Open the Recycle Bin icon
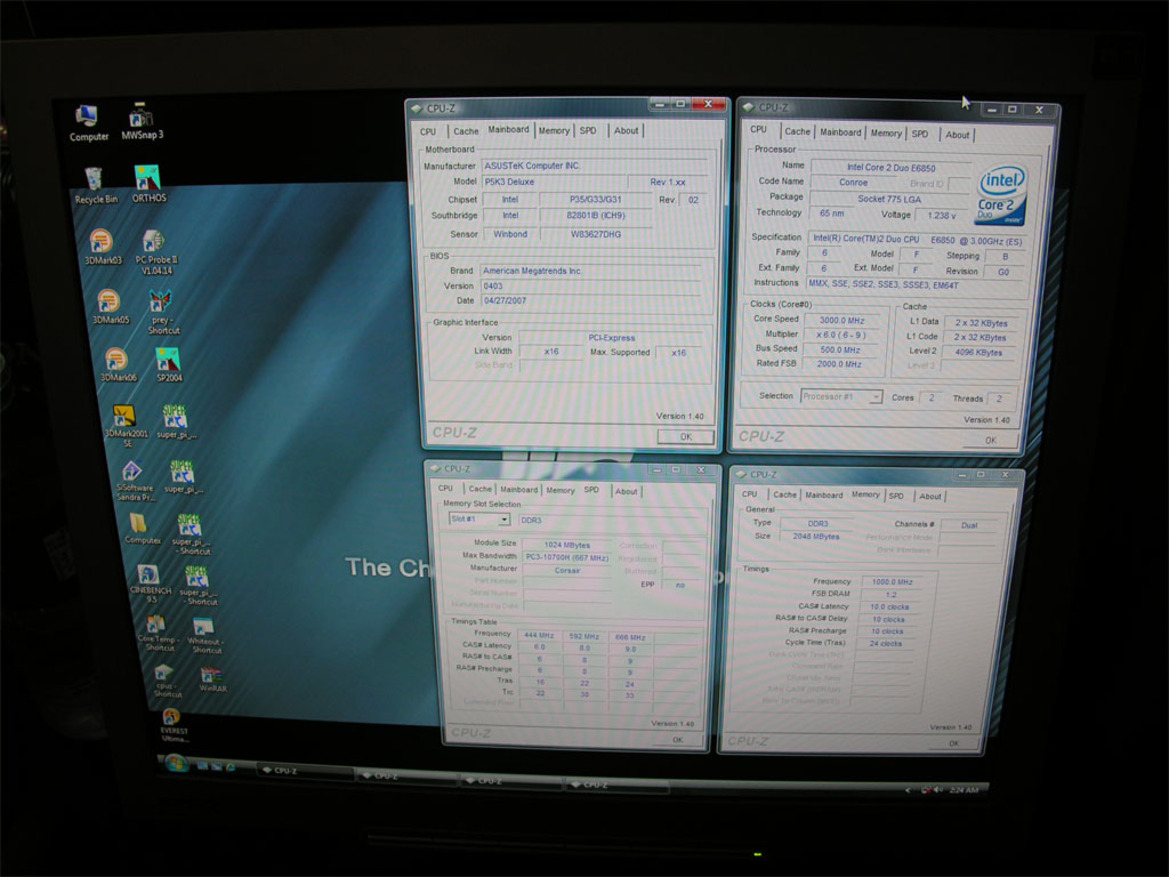Screen dimensions: 1169x877 95,185
